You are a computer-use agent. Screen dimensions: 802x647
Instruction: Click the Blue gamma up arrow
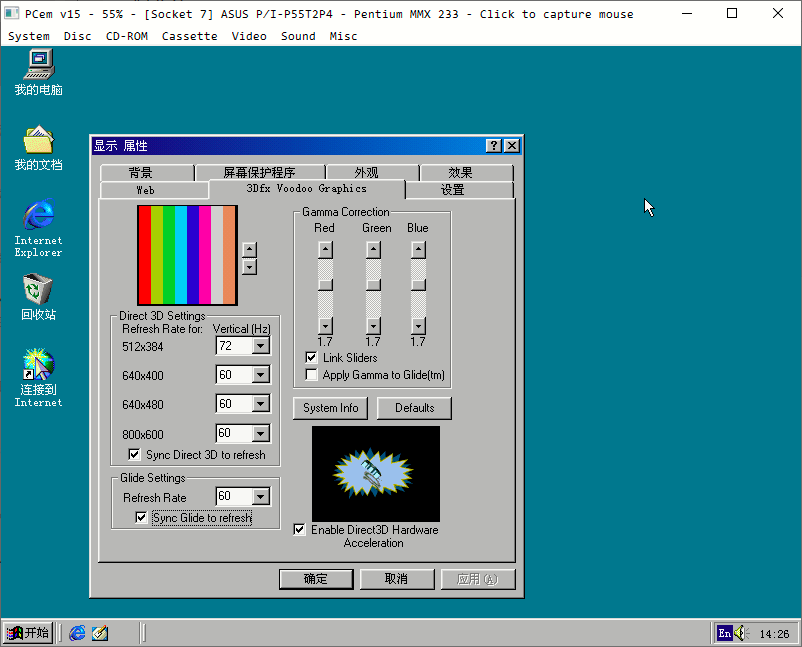tap(418, 250)
